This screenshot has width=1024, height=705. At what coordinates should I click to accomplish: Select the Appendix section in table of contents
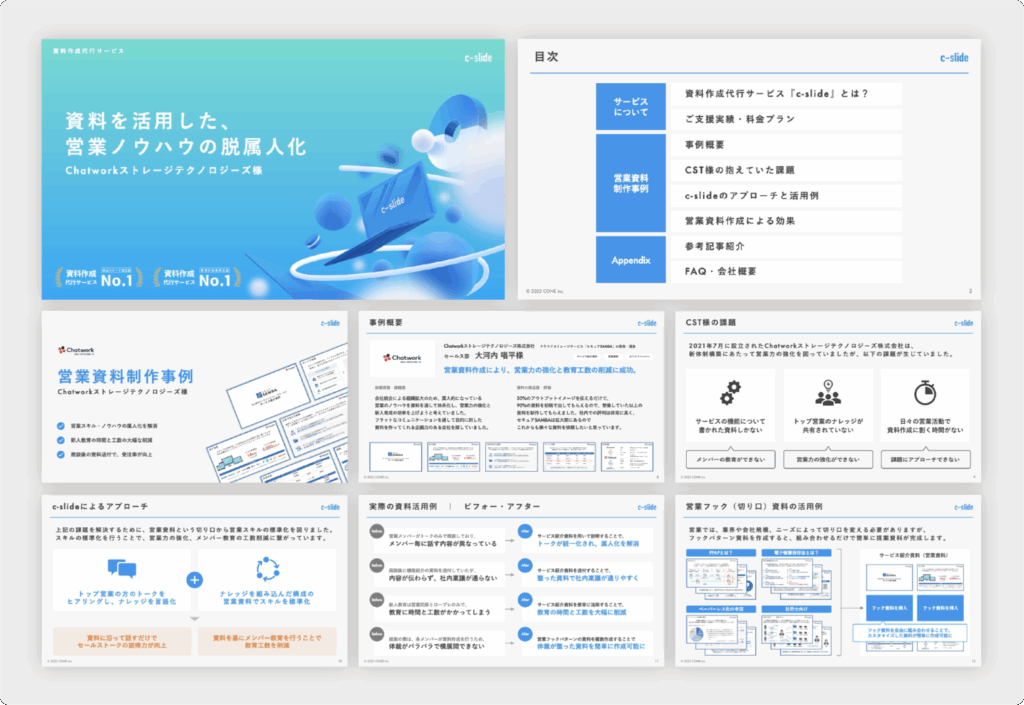click(630, 259)
